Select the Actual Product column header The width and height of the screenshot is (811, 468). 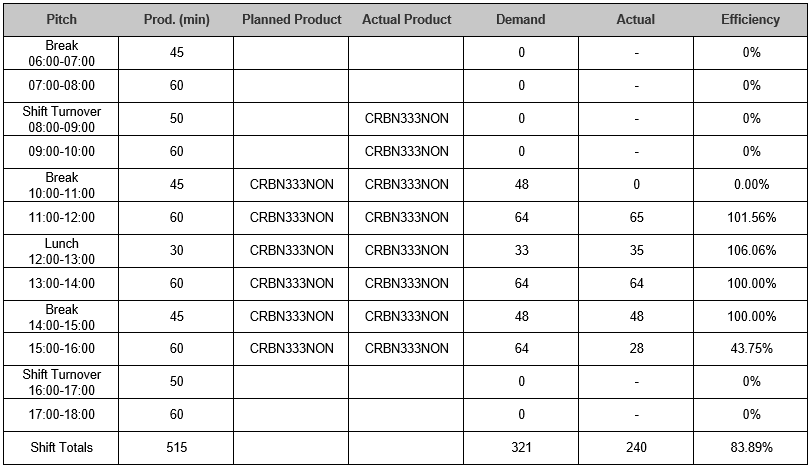pyautogui.click(x=406, y=20)
